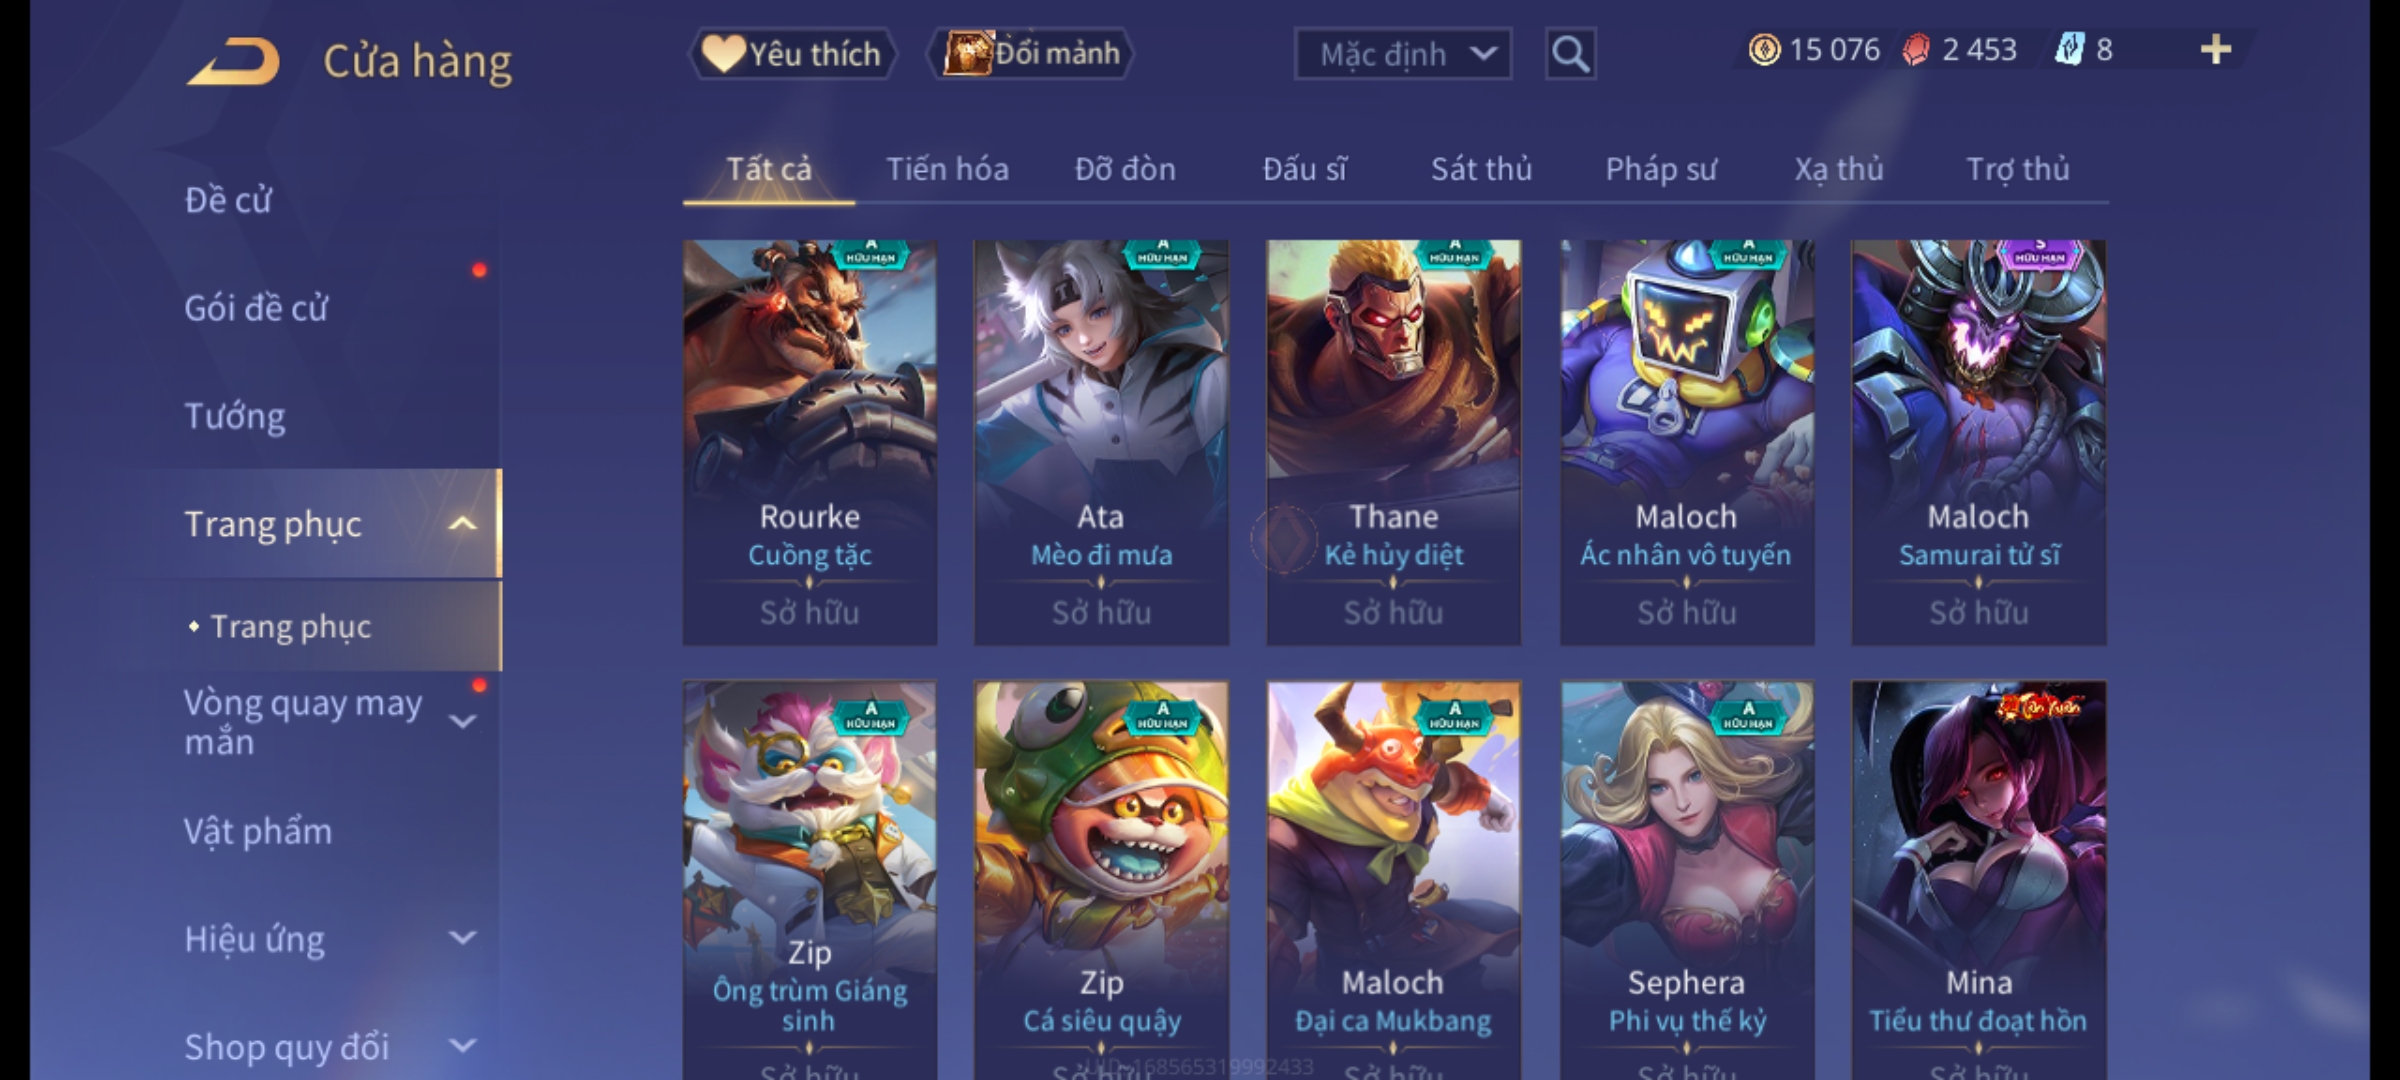Tap the plus icon to add currency
The height and width of the screenshot is (1080, 2400).
(2216, 50)
